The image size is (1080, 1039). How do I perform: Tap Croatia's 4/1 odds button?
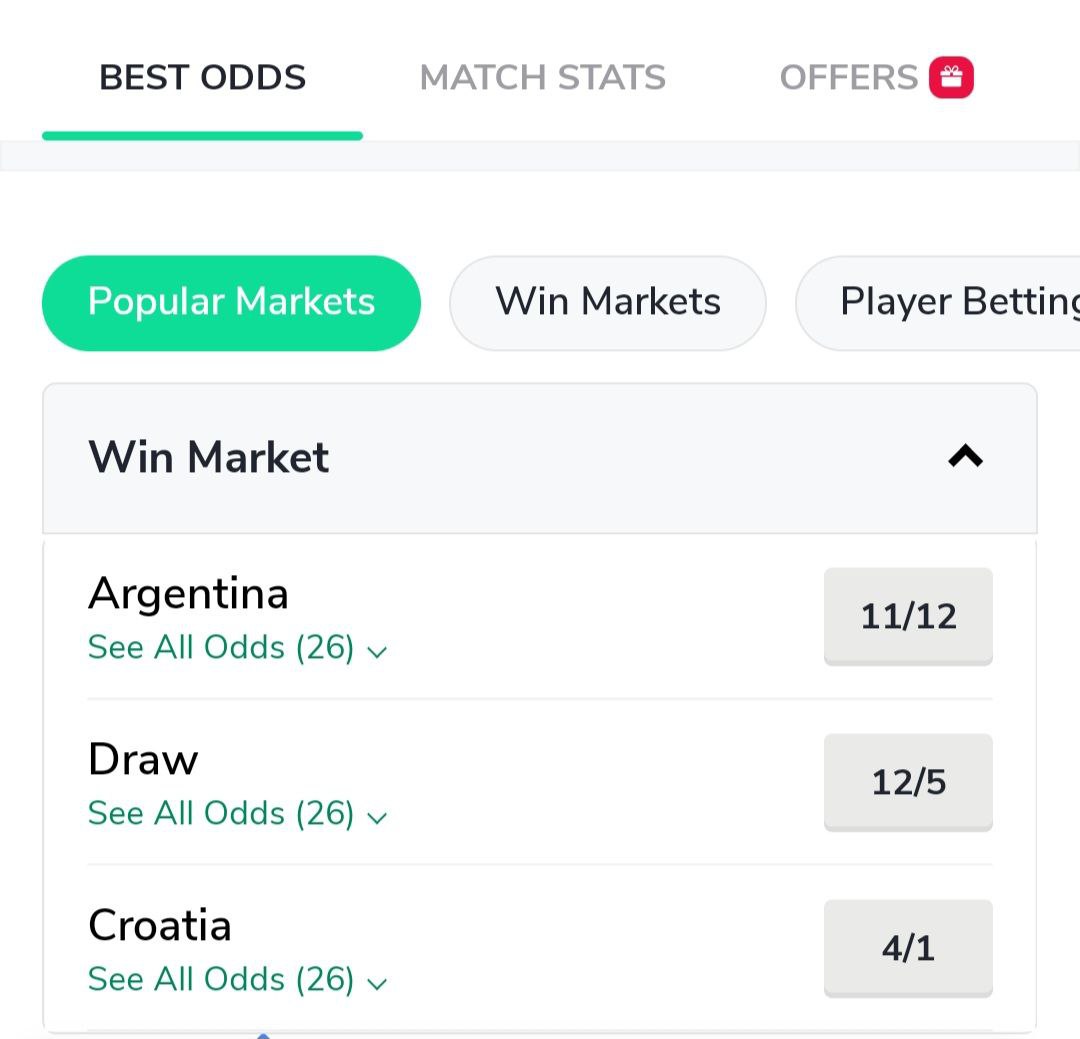[908, 948]
